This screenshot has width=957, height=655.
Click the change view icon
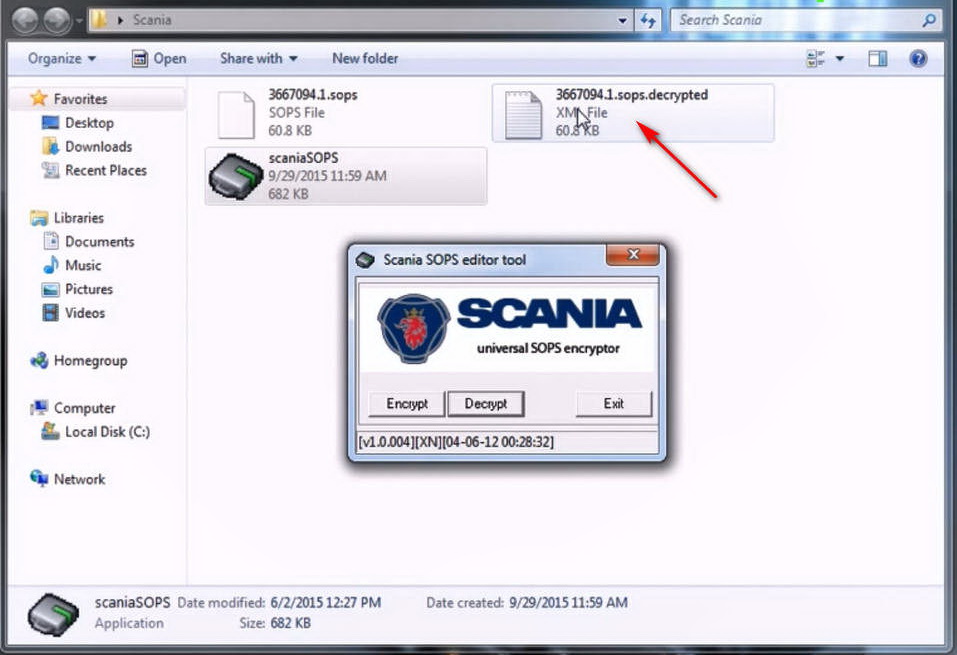coord(815,59)
